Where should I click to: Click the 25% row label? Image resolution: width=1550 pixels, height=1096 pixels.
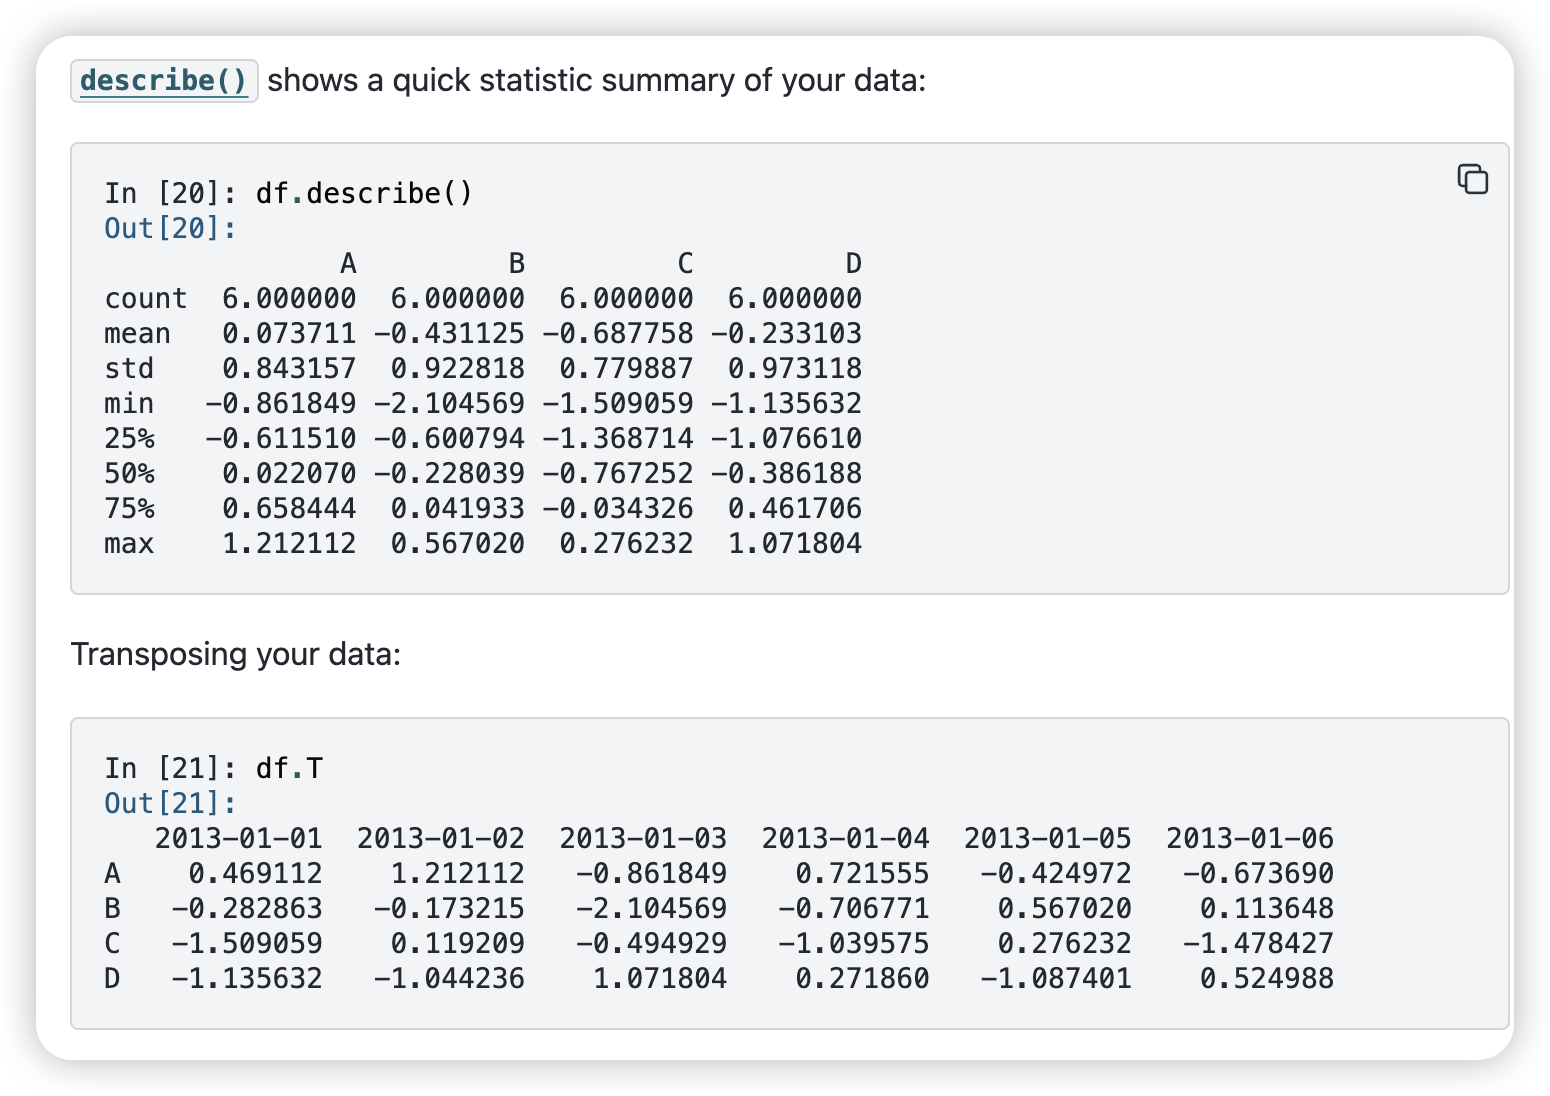pos(129,438)
